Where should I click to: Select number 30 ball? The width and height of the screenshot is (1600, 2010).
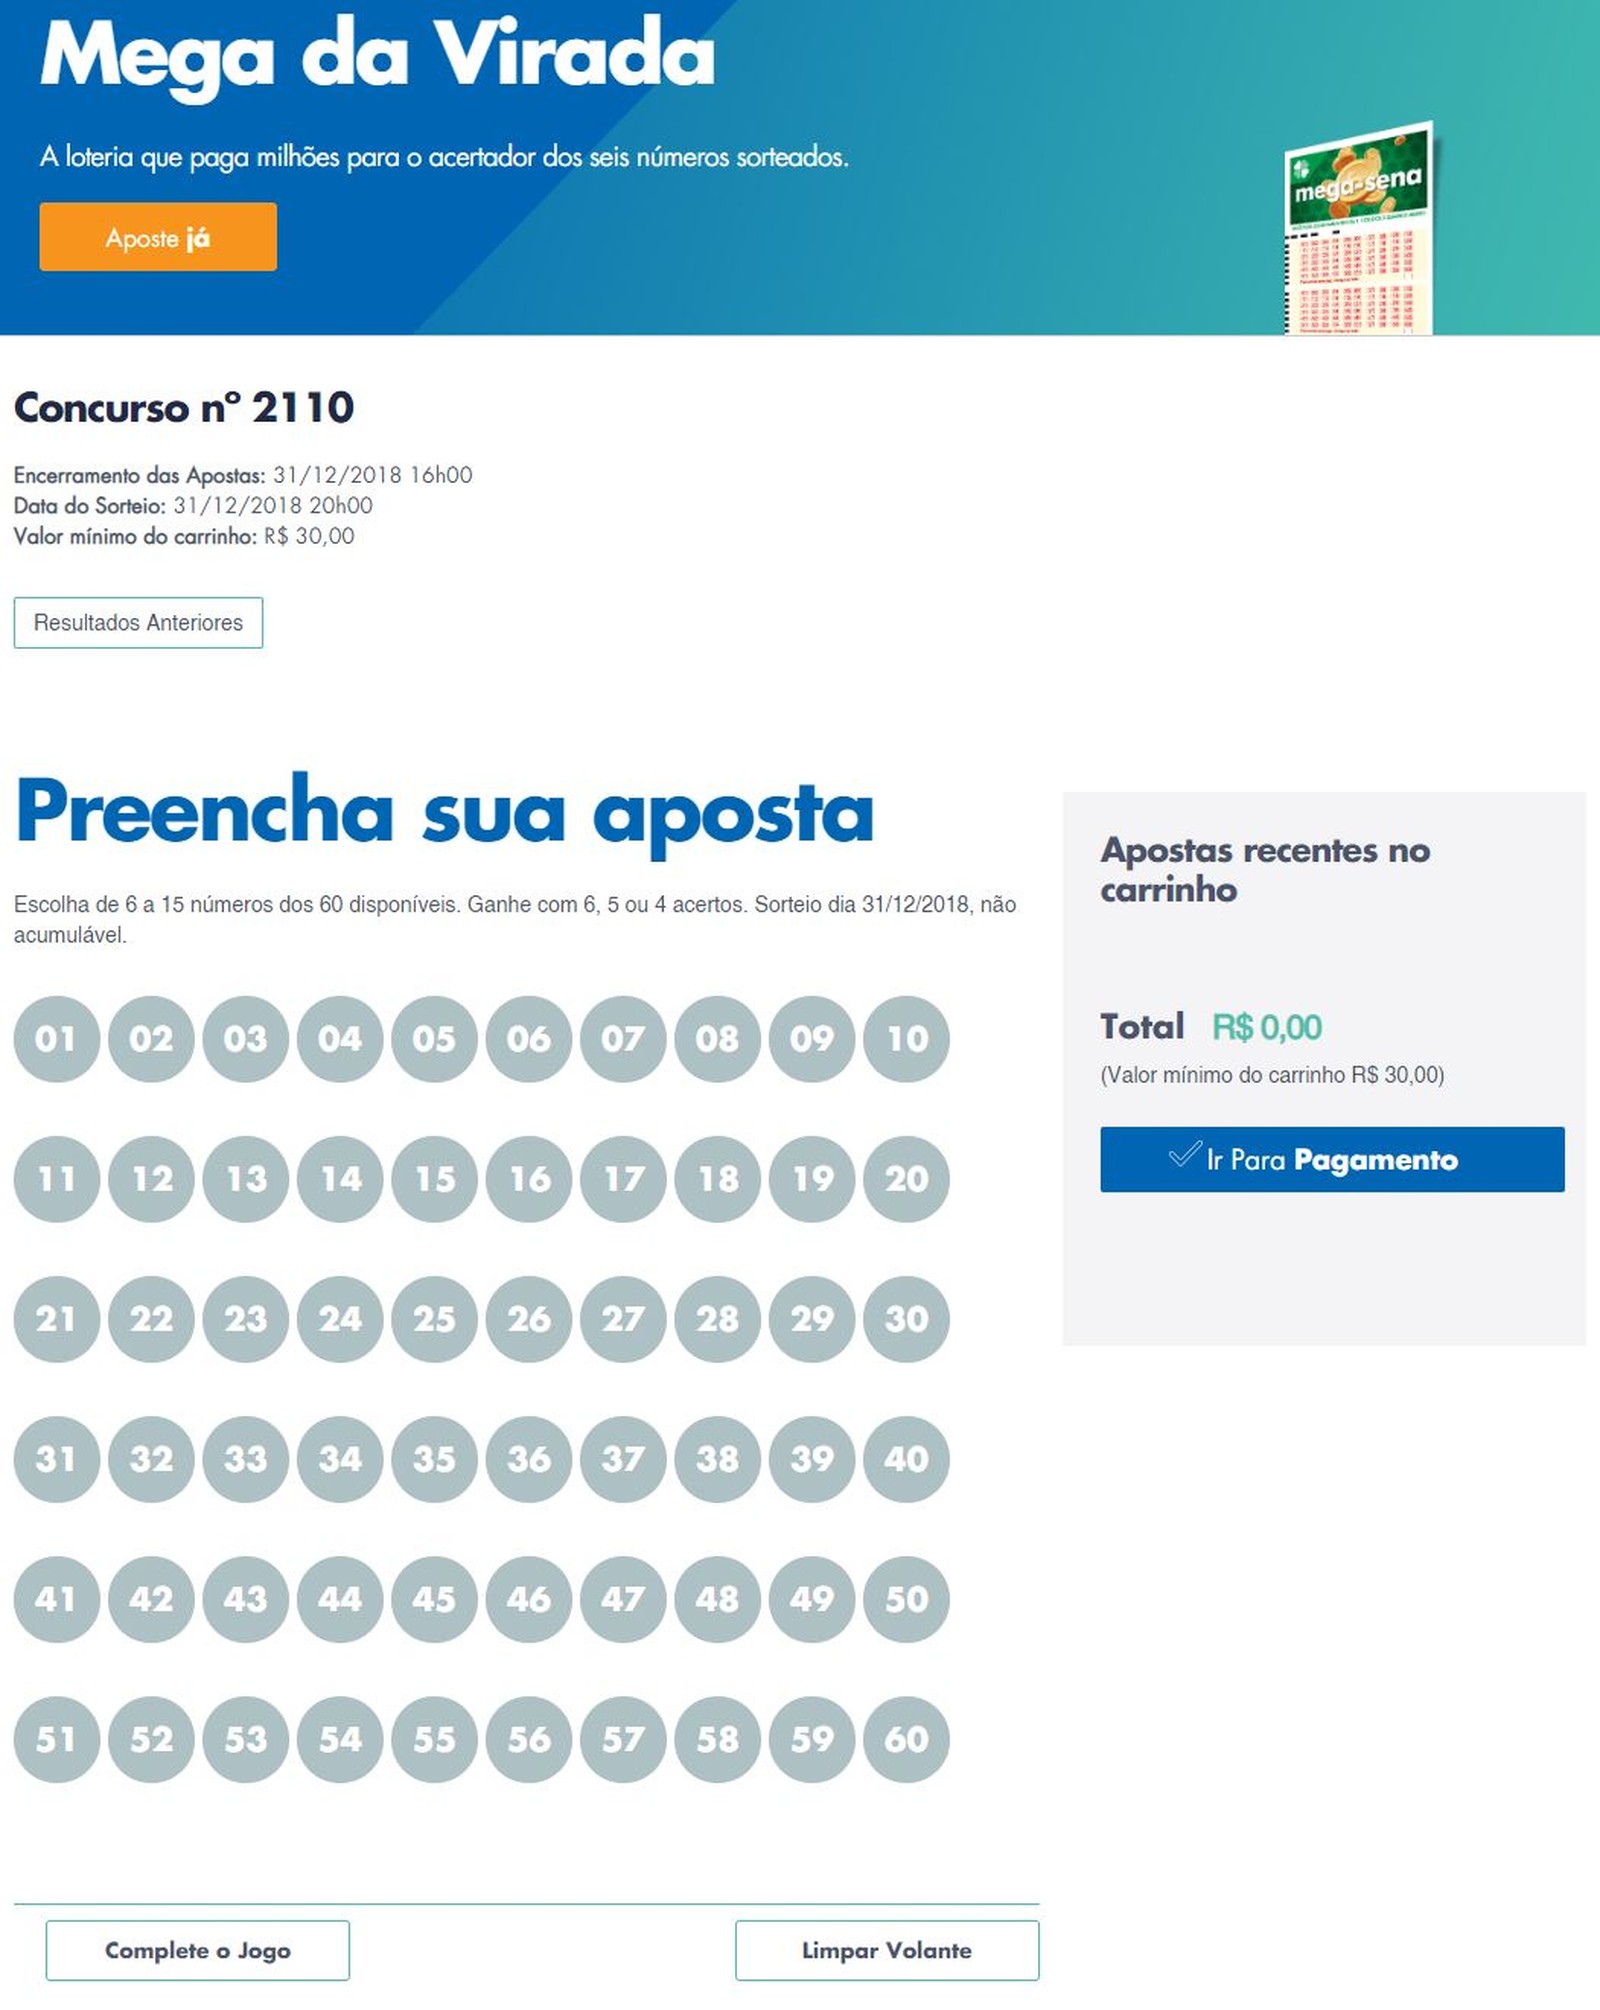[906, 1319]
